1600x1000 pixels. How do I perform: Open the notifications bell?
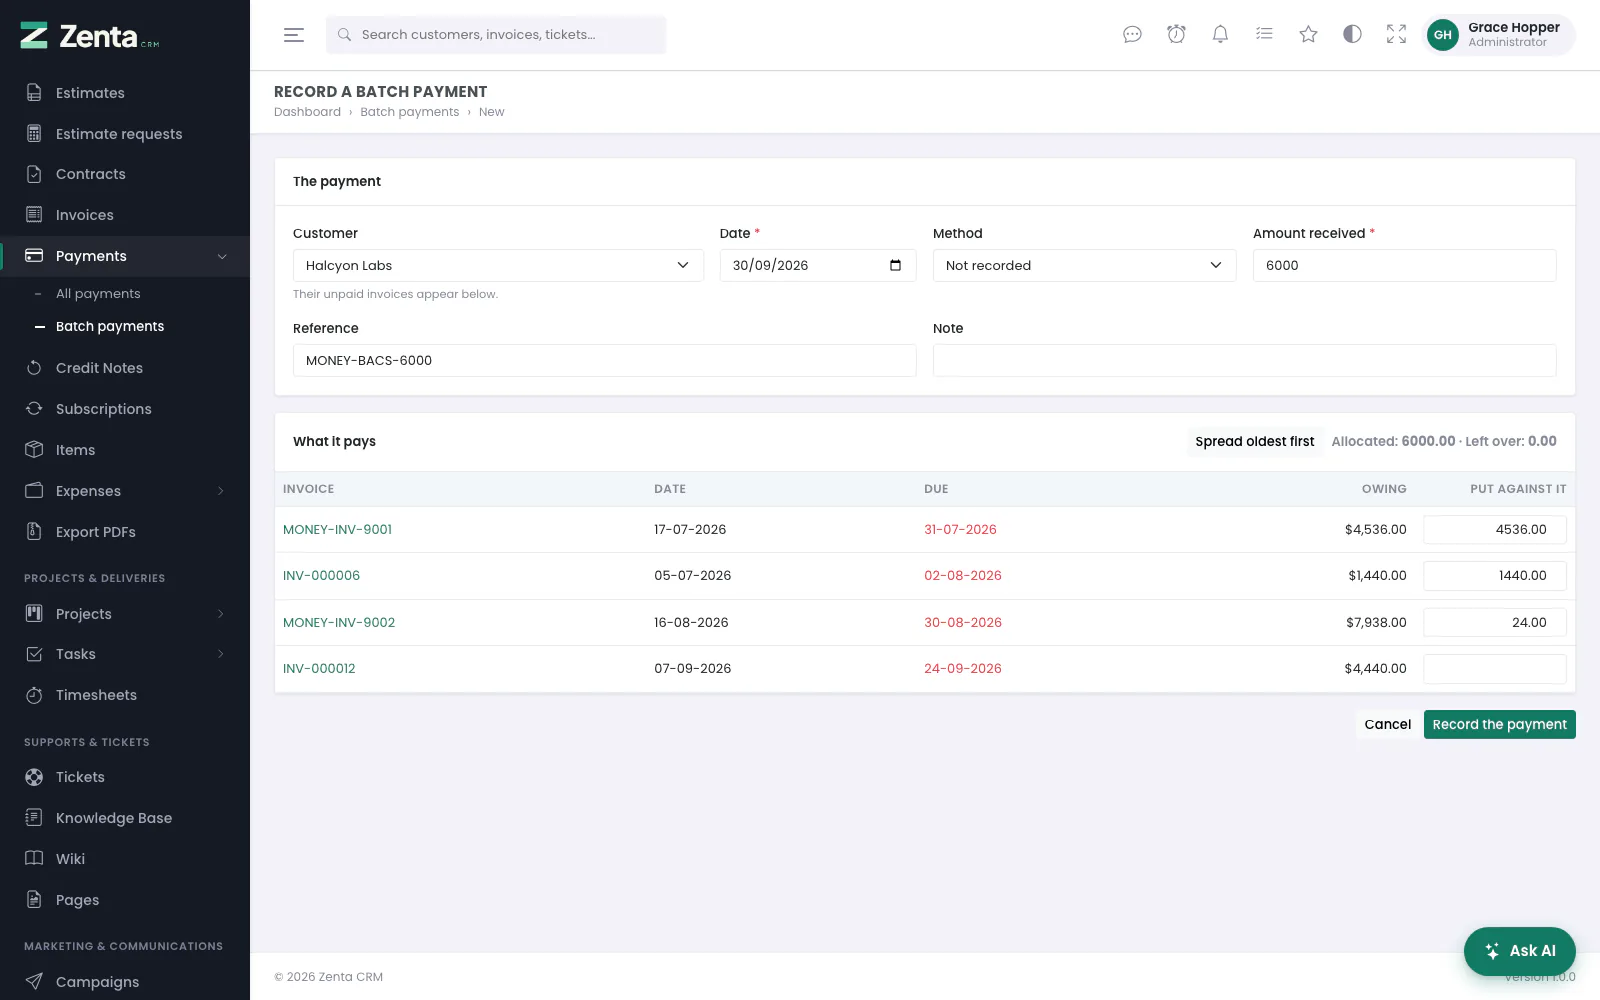1220,35
